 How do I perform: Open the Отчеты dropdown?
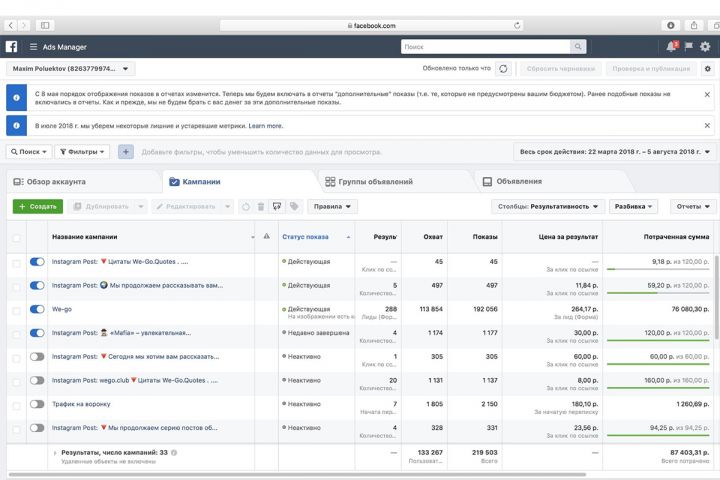point(693,207)
